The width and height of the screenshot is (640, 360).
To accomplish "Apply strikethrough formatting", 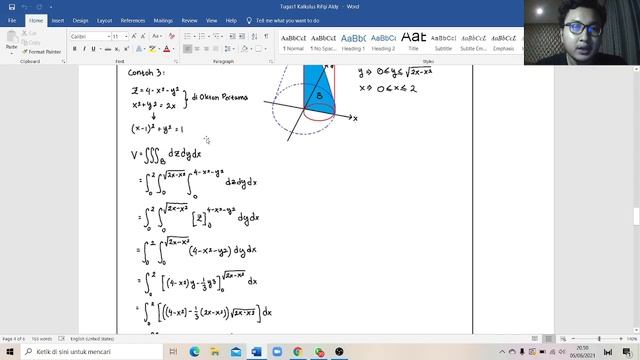I will [x=108, y=49].
